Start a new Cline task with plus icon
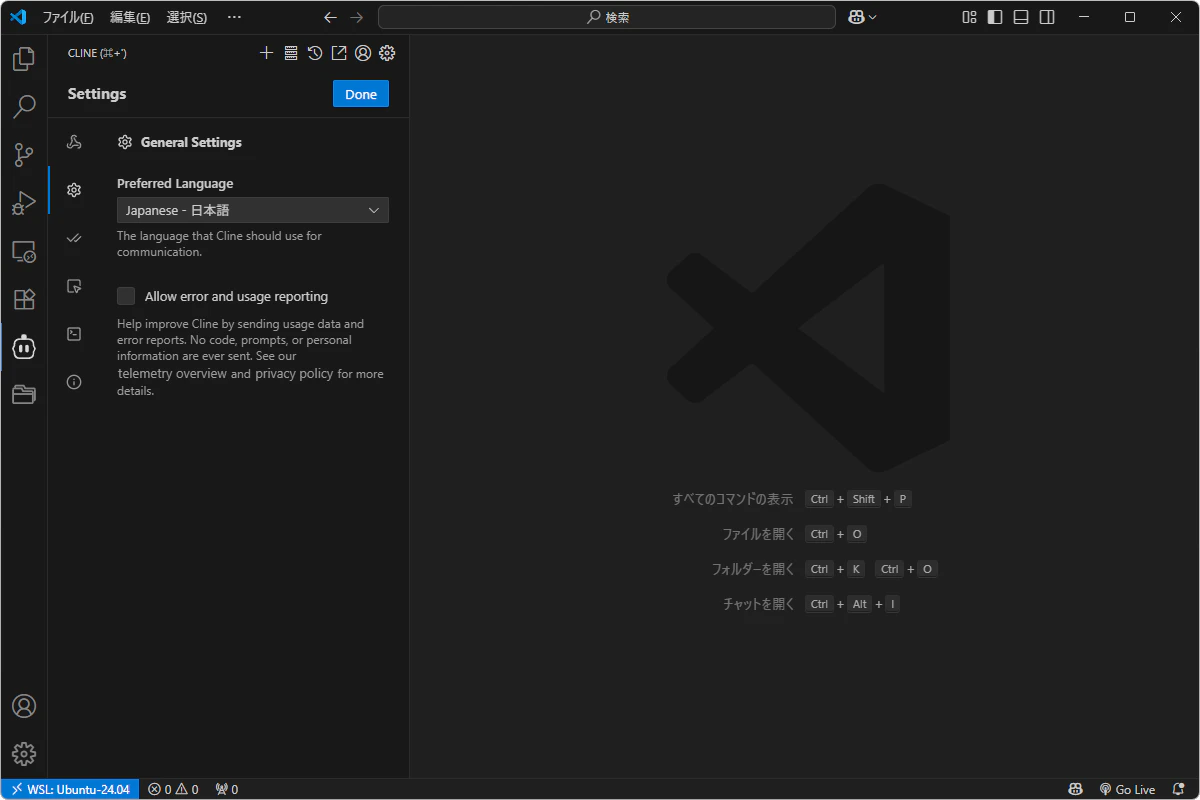The image size is (1200, 800). [266, 53]
